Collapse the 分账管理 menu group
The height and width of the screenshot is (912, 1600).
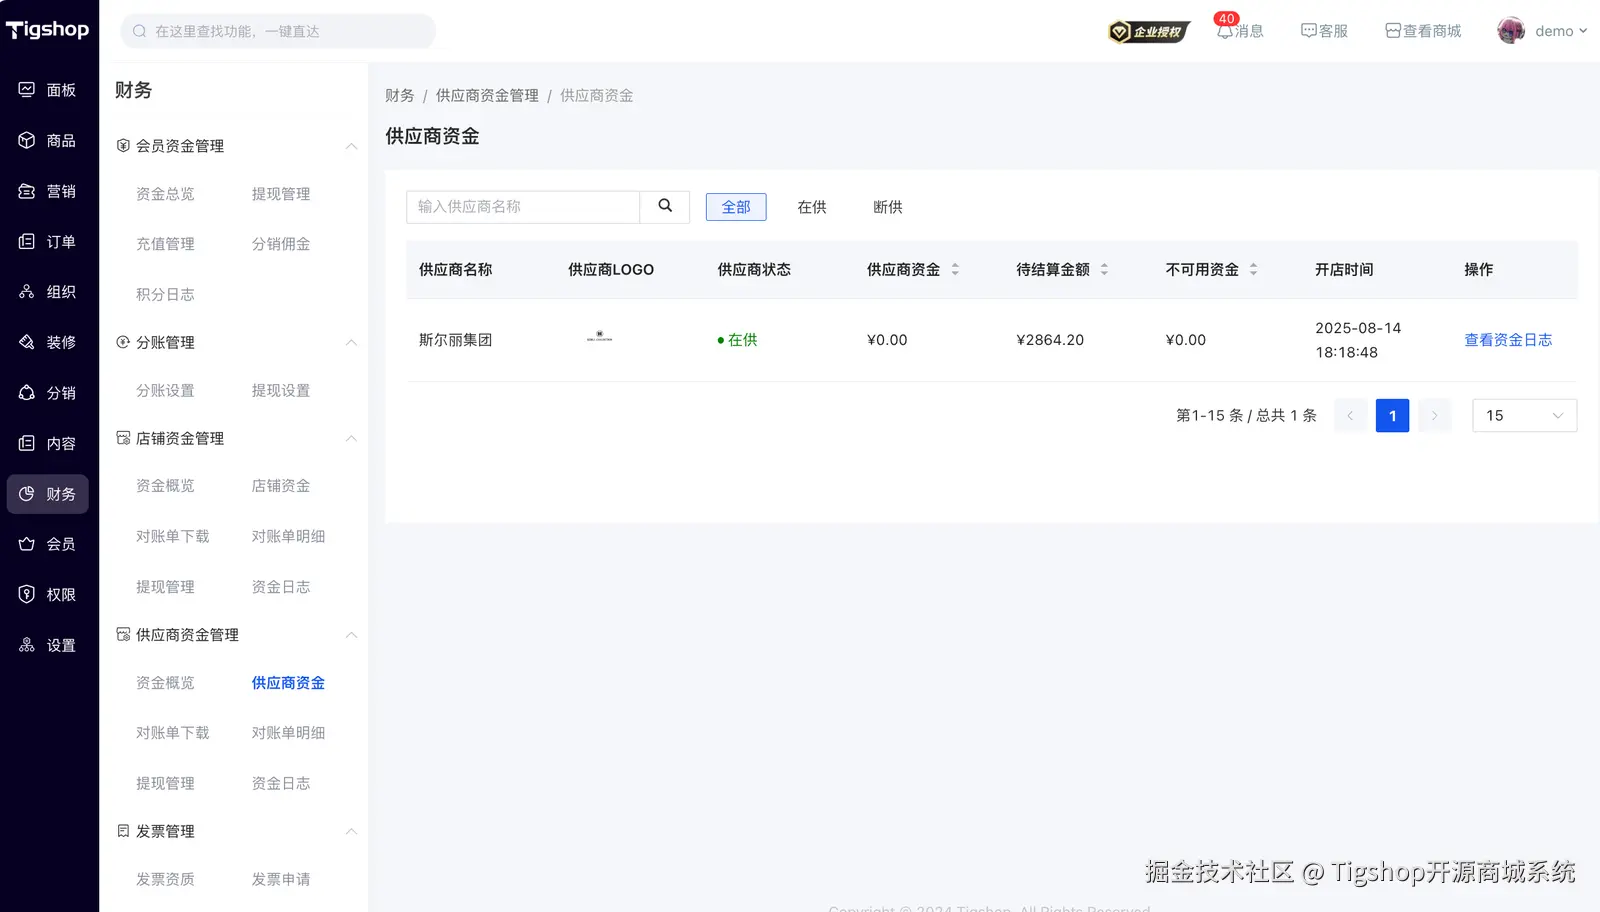(351, 343)
